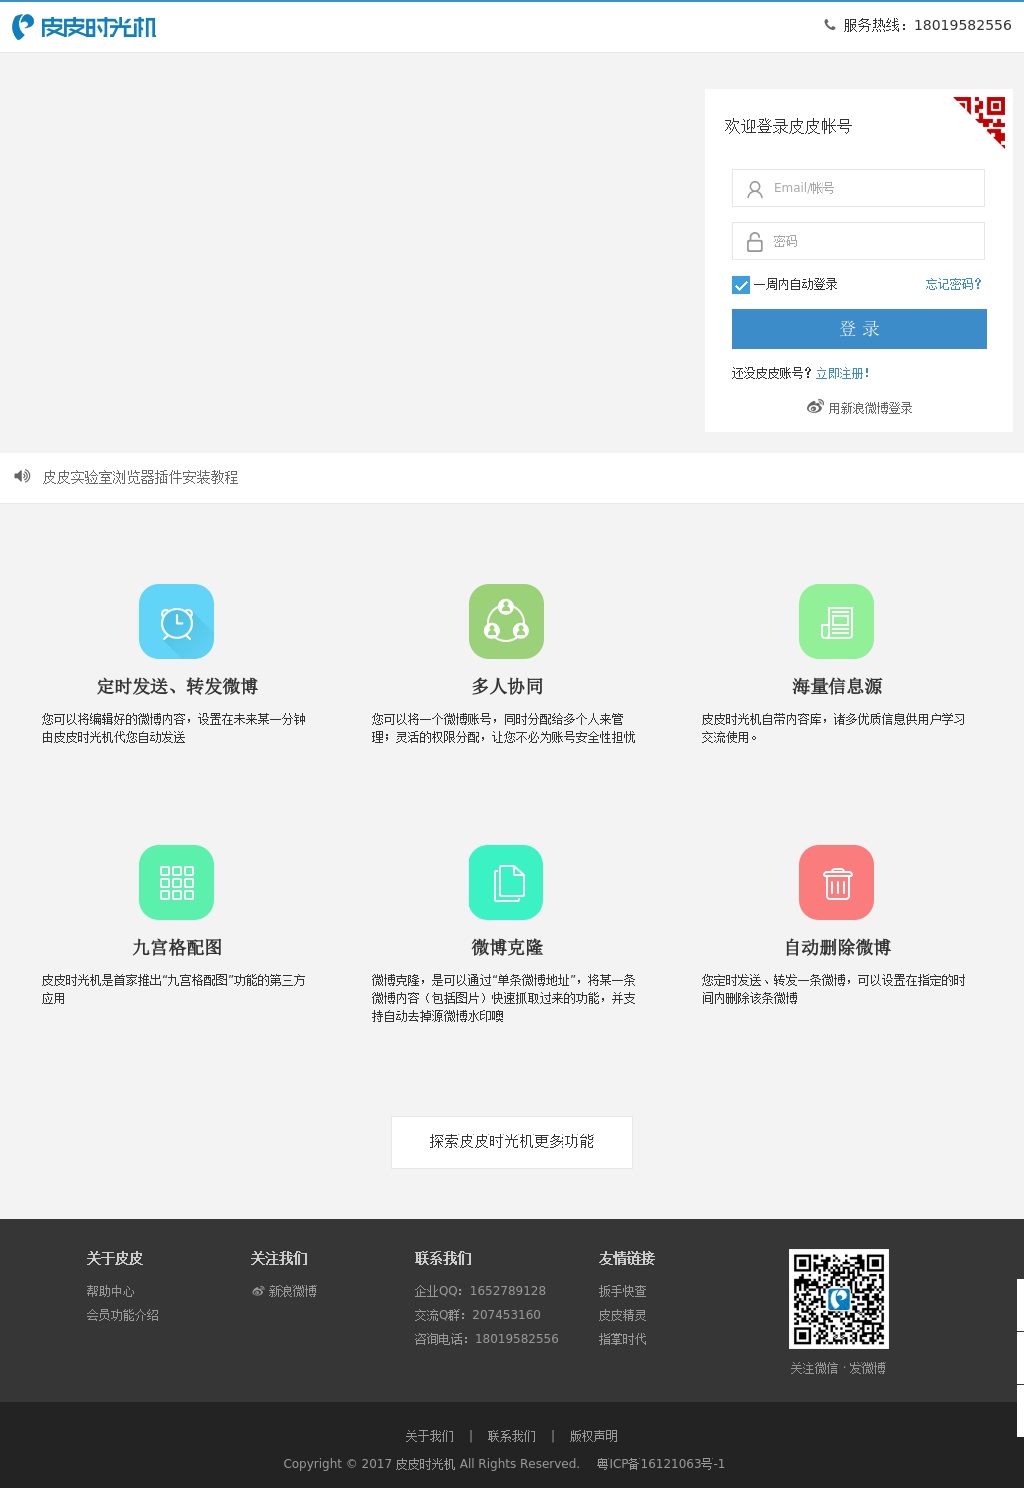The height and width of the screenshot is (1488, 1024).
Task: Open 指掌时代 friend link
Action: click(622, 1339)
